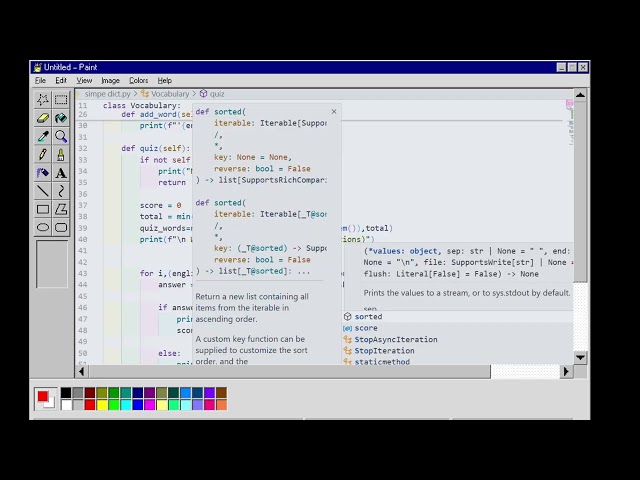Click the horizontal scrollbar right arrow
Viewport: 640px width, 480px height.
[x=566, y=371]
